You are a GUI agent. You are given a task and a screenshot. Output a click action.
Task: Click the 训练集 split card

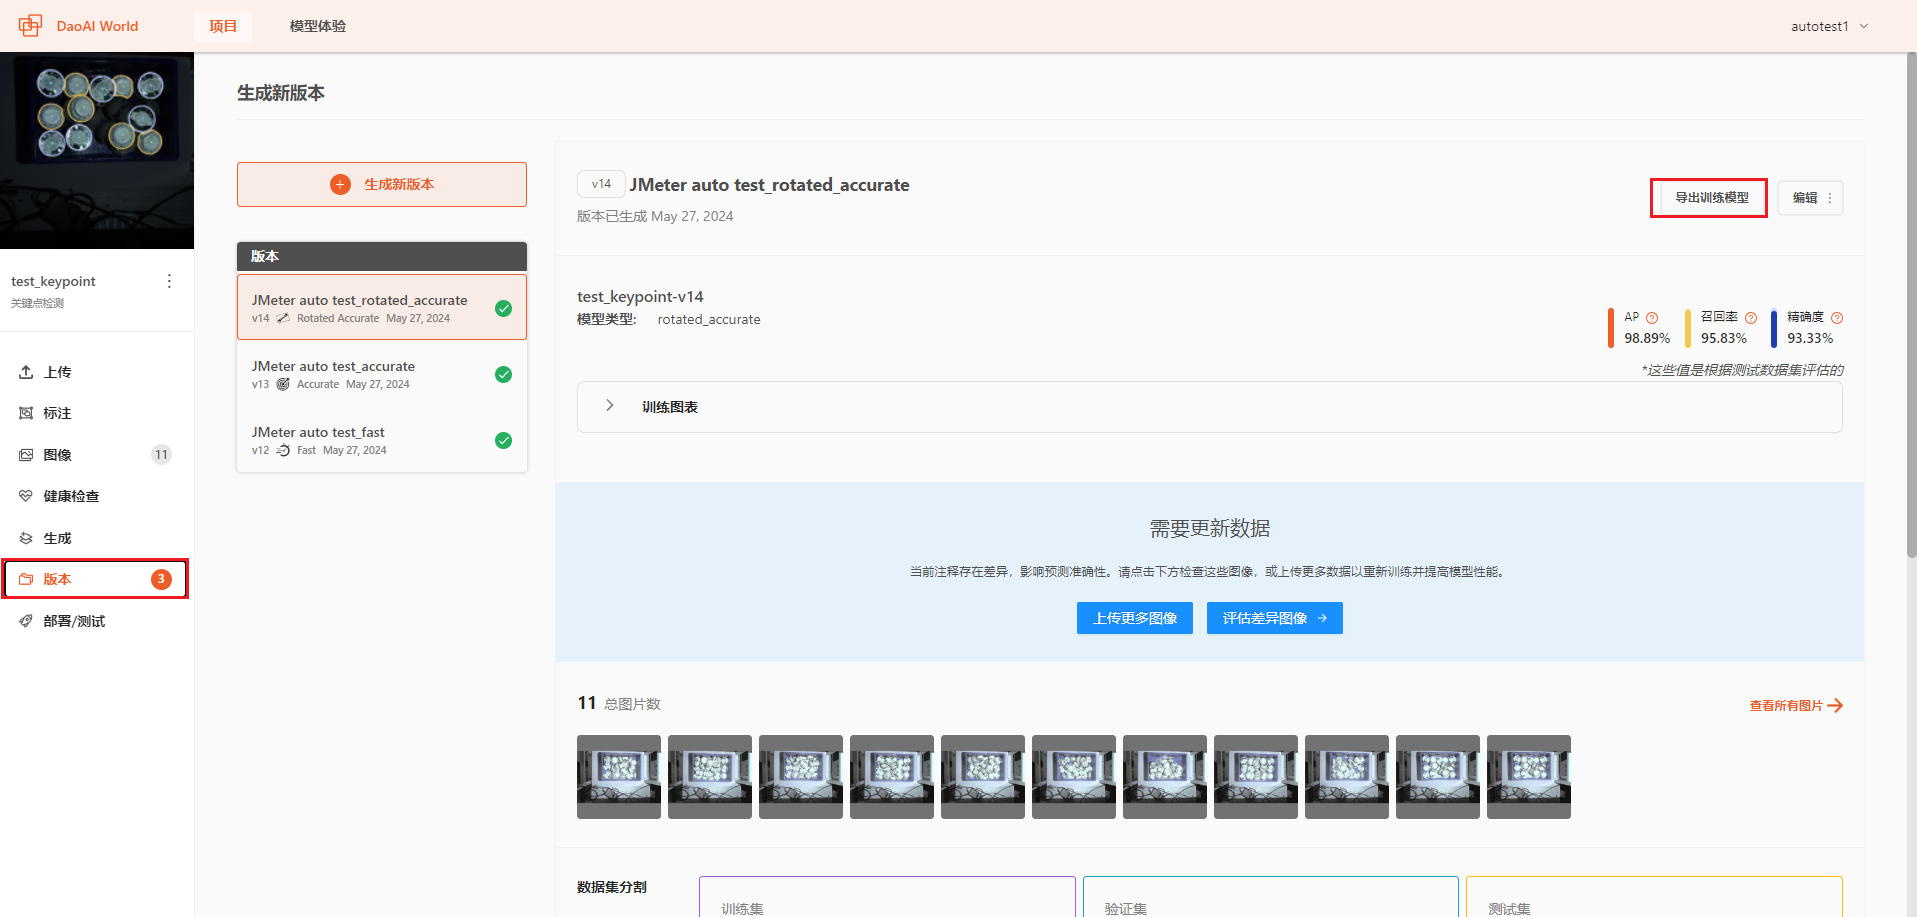point(887,897)
